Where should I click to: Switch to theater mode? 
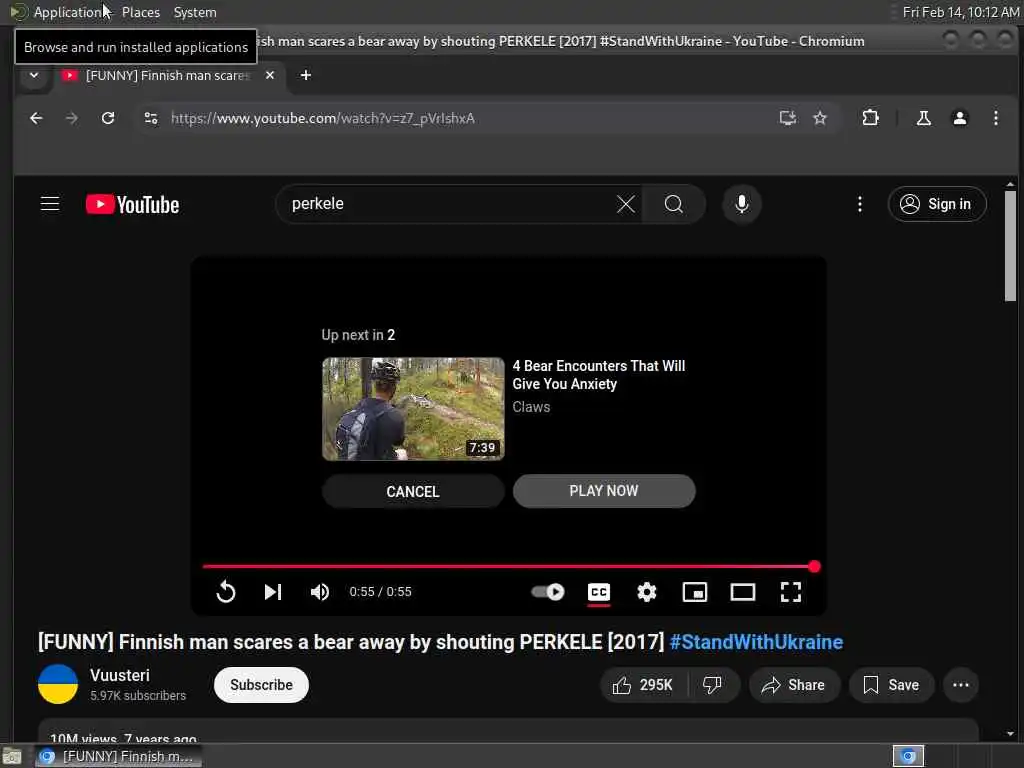point(743,592)
